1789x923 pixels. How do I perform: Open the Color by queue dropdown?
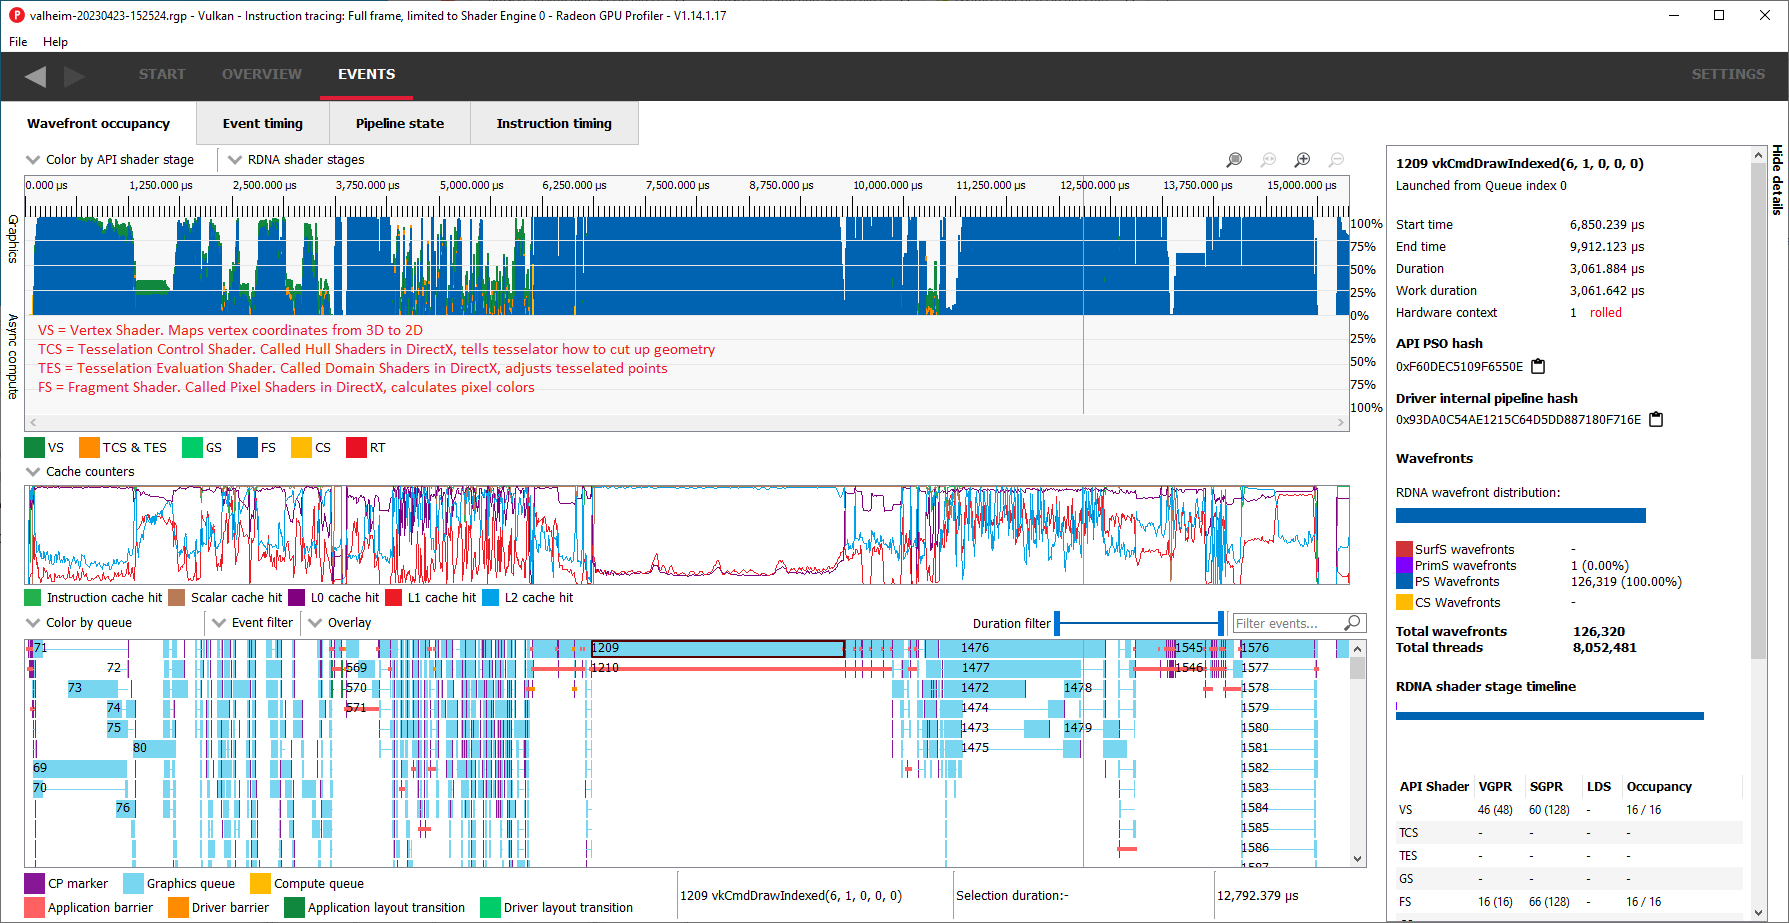coord(79,622)
